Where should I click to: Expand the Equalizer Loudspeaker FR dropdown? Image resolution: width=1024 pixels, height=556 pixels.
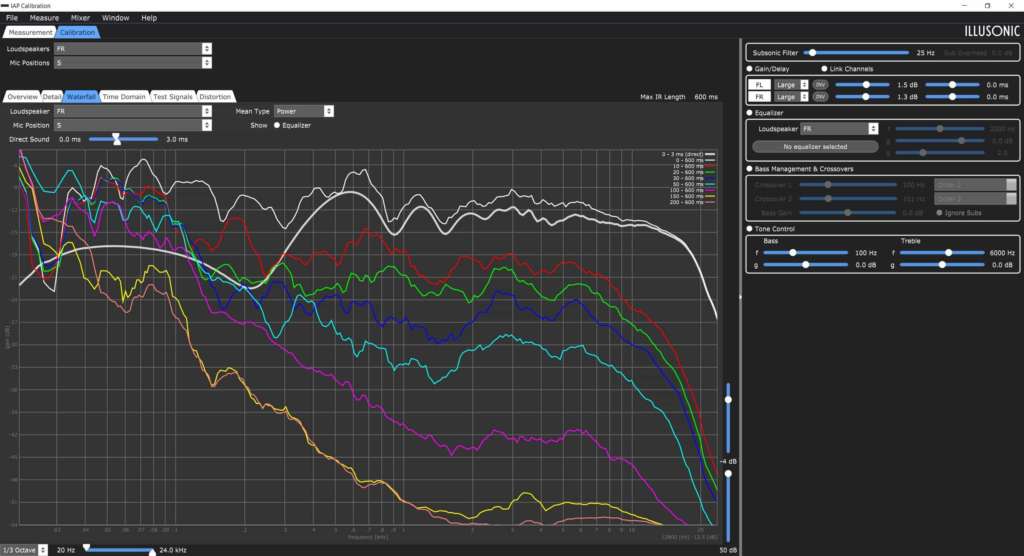coord(839,129)
